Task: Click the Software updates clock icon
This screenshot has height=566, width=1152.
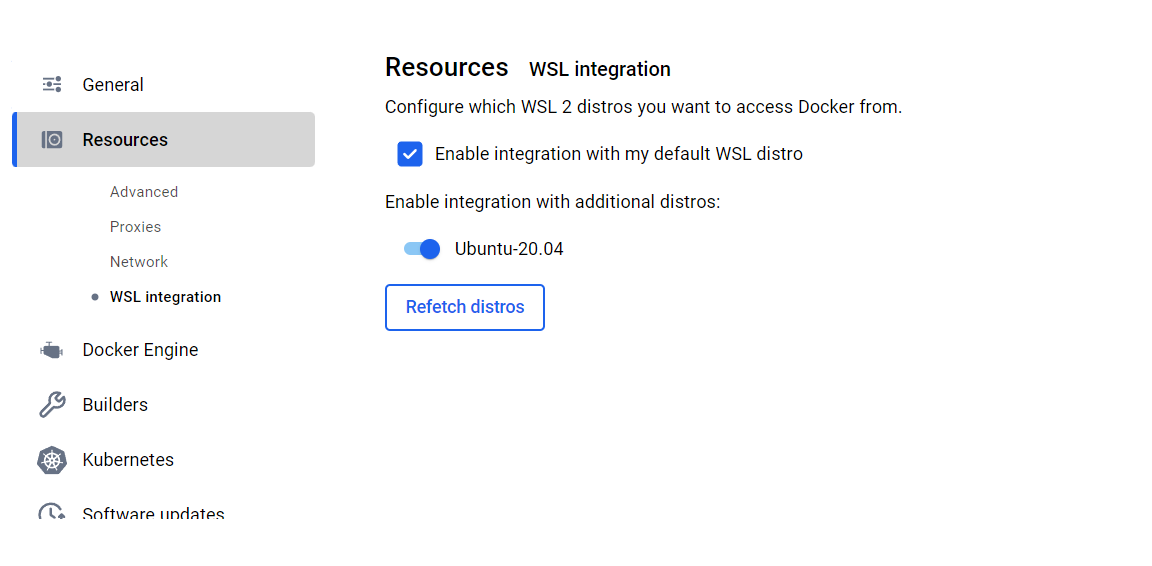Action: pyautogui.click(x=52, y=514)
